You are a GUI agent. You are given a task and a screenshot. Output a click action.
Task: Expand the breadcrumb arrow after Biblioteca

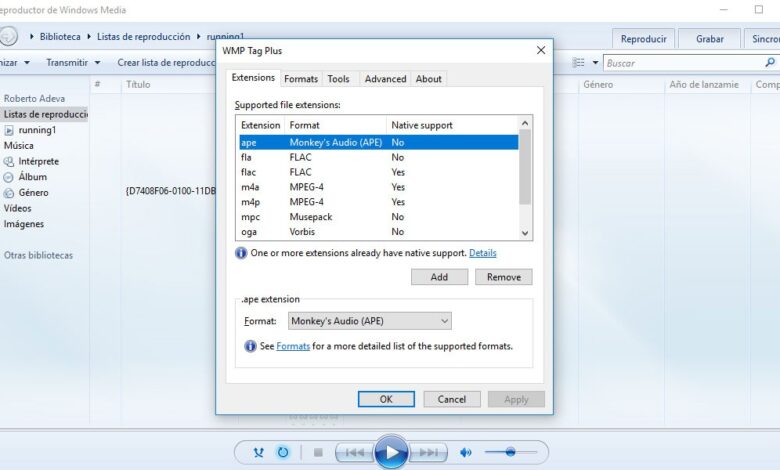pyautogui.click(x=89, y=36)
